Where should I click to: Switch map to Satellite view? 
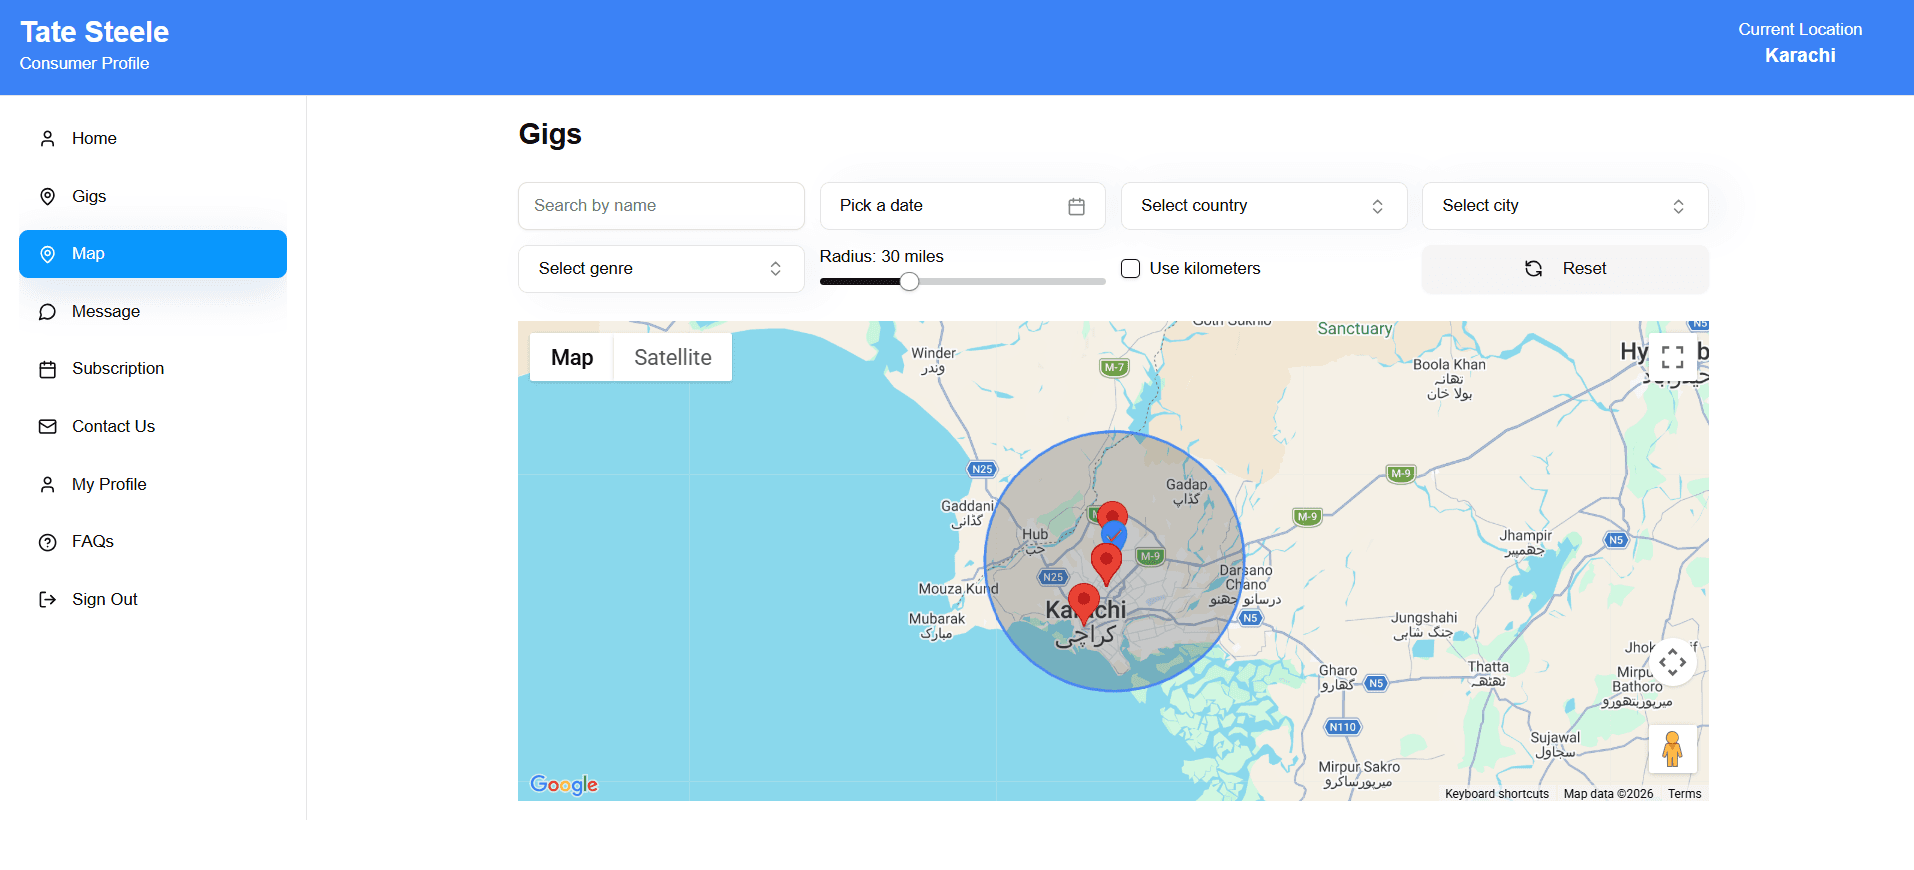coord(672,358)
